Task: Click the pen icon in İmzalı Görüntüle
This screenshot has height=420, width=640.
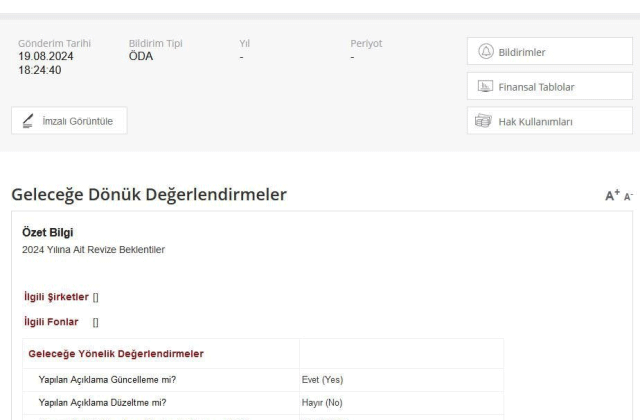Action: [30, 122]
